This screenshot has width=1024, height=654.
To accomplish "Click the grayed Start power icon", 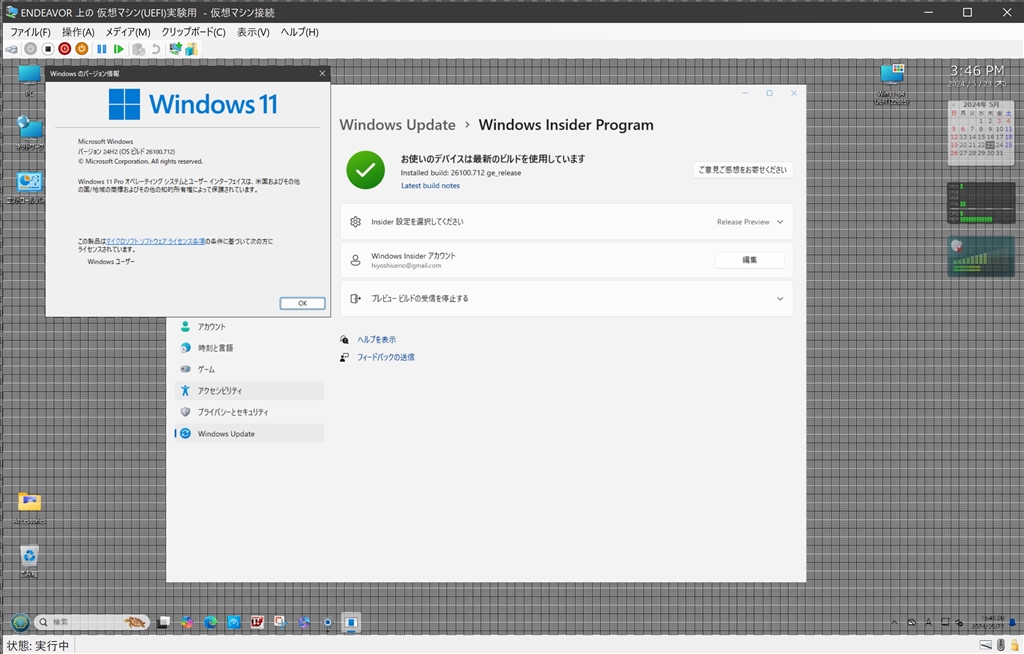I will pyautogui.click(x=31, y=49).
